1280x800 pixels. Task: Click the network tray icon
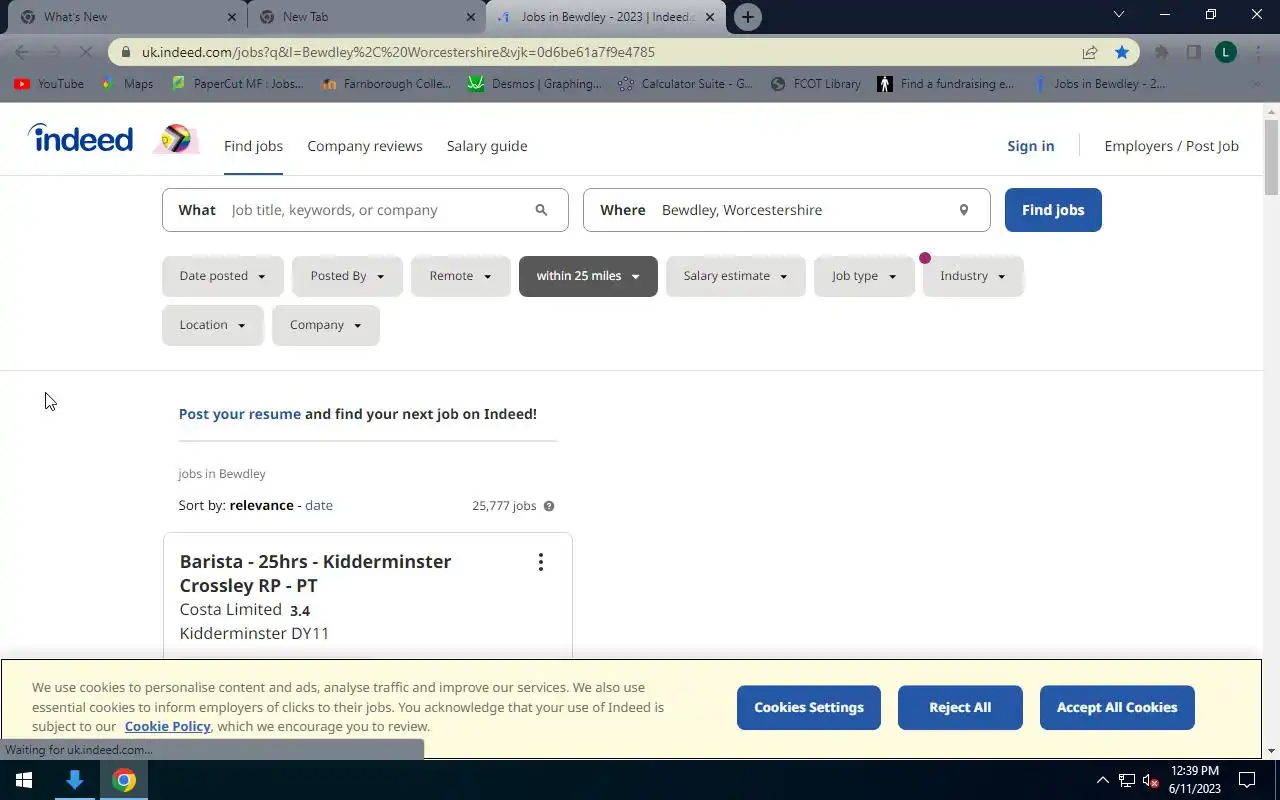tap(1127, 780)
